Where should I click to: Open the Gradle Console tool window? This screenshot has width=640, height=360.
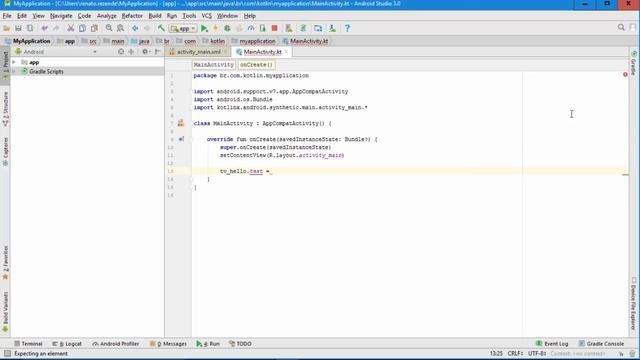(601, 344)
